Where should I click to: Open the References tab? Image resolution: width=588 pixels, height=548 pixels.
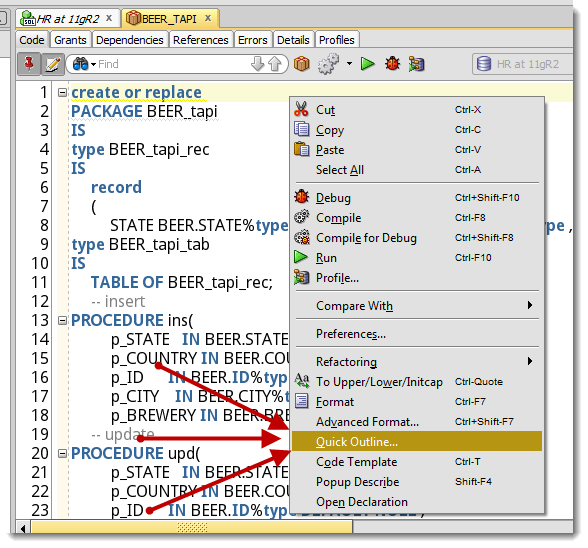(201, 40)
